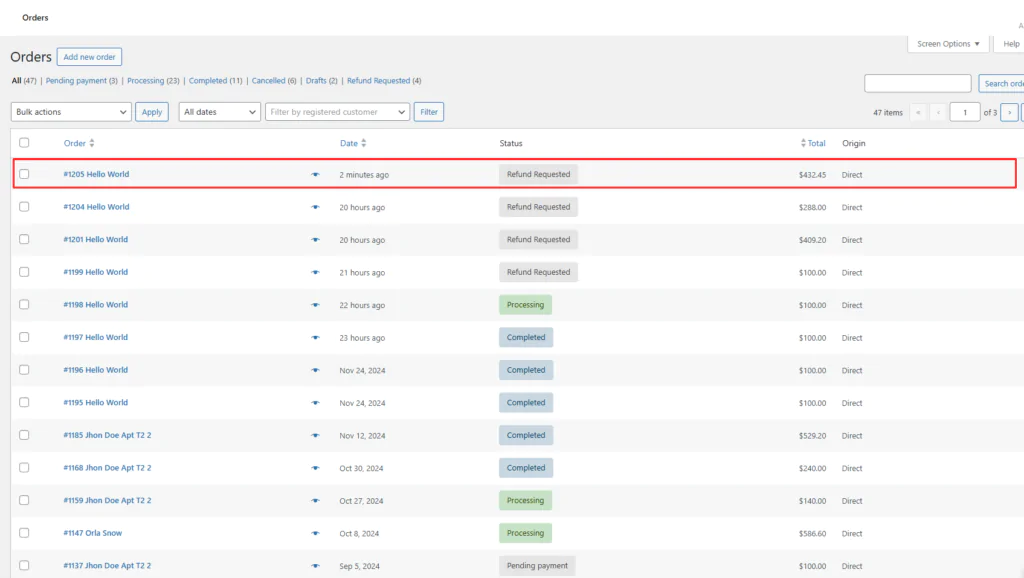The height and width of the screenshot is (578, 1024).
Task: Sort by Date column arrows
Action: coord(364,143)
